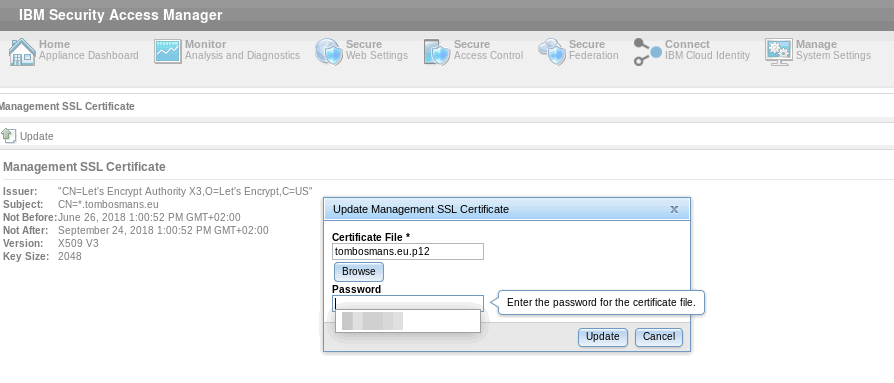
Task: Click the Issuer value Let's Encrypt Authority
Action: pos(185,192)
